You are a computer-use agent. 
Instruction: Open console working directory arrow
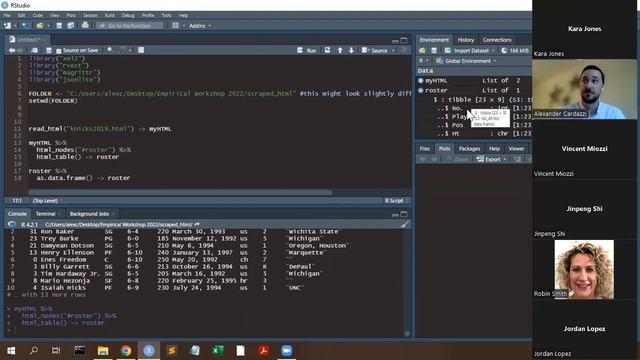pos(197,224)
